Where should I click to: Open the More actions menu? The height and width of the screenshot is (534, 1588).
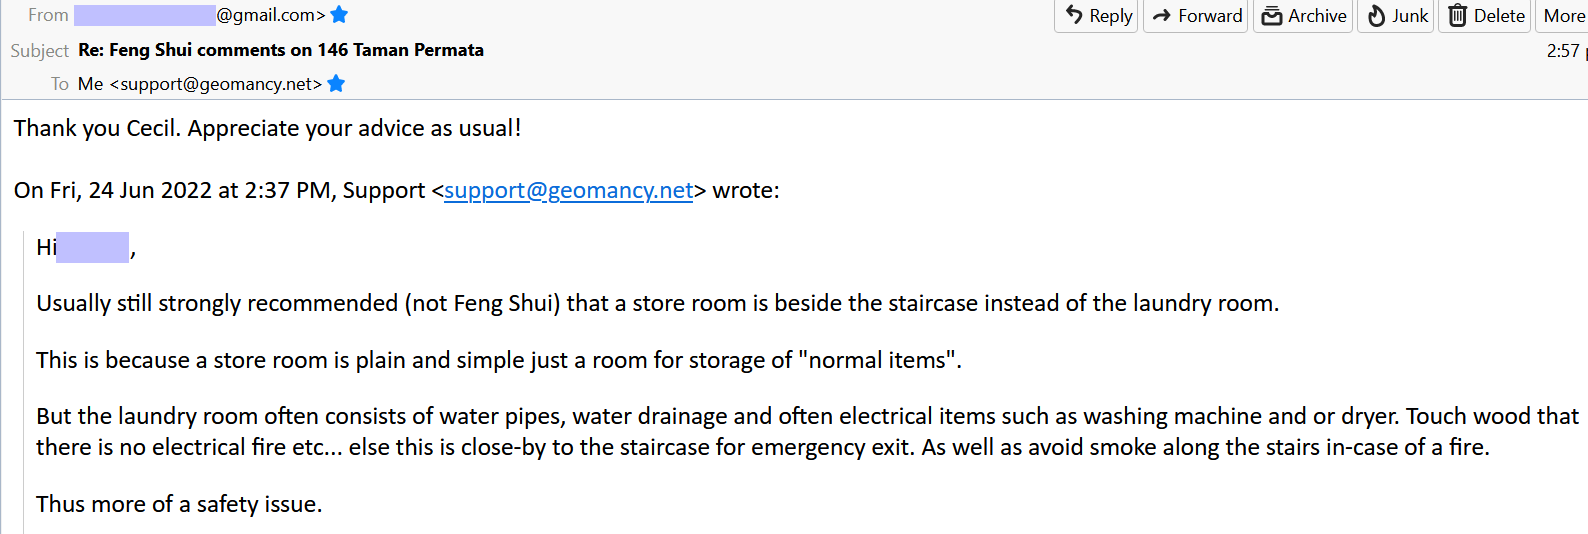pos(1563,16)
